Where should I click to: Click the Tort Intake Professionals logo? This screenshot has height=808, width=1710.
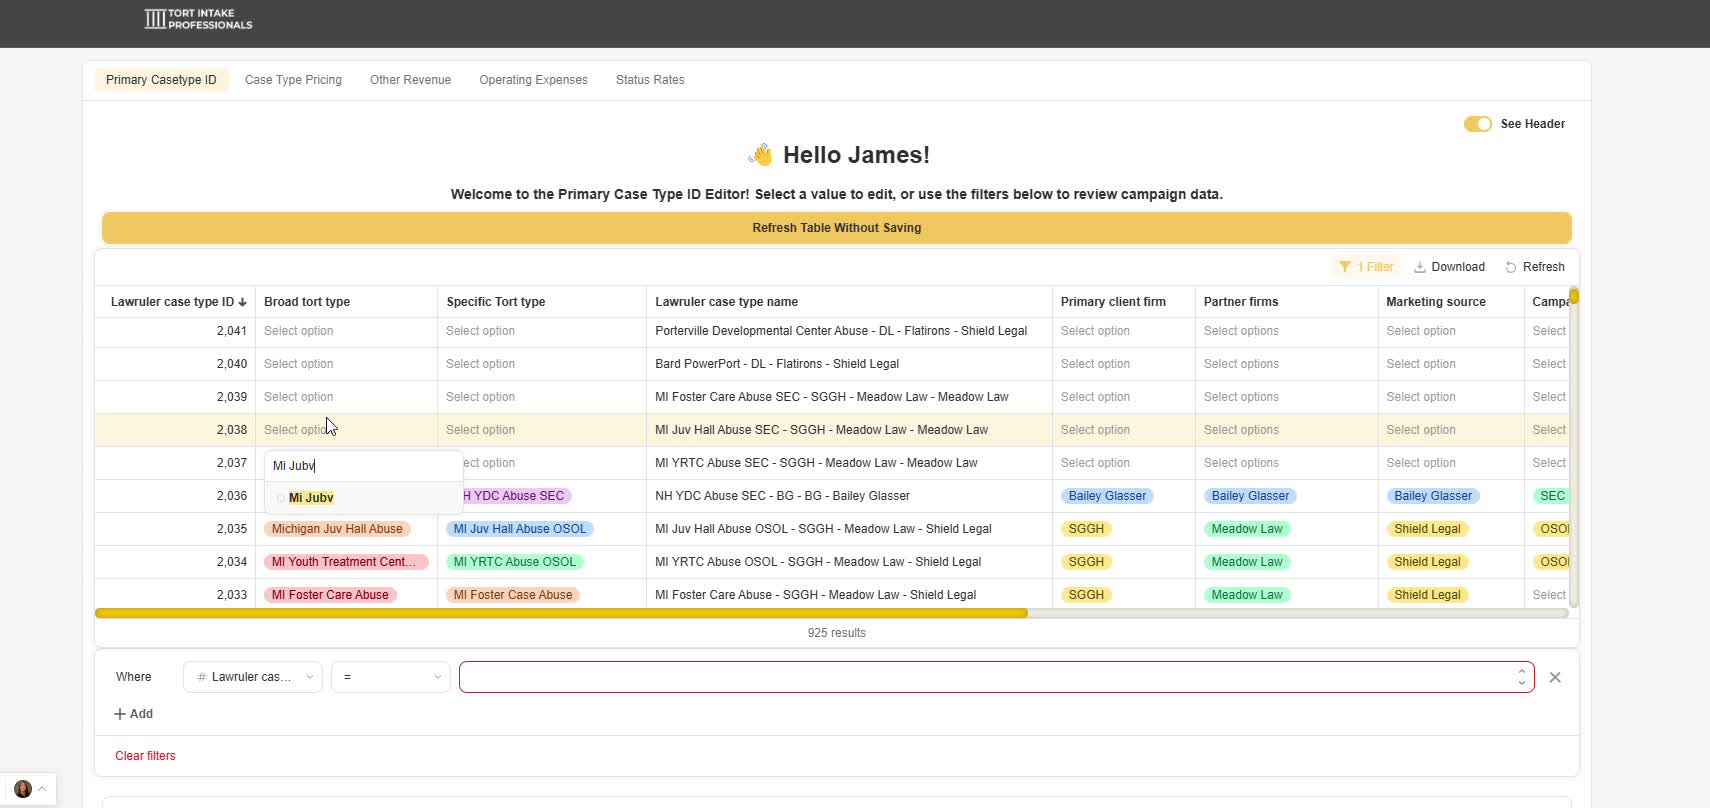198,19
